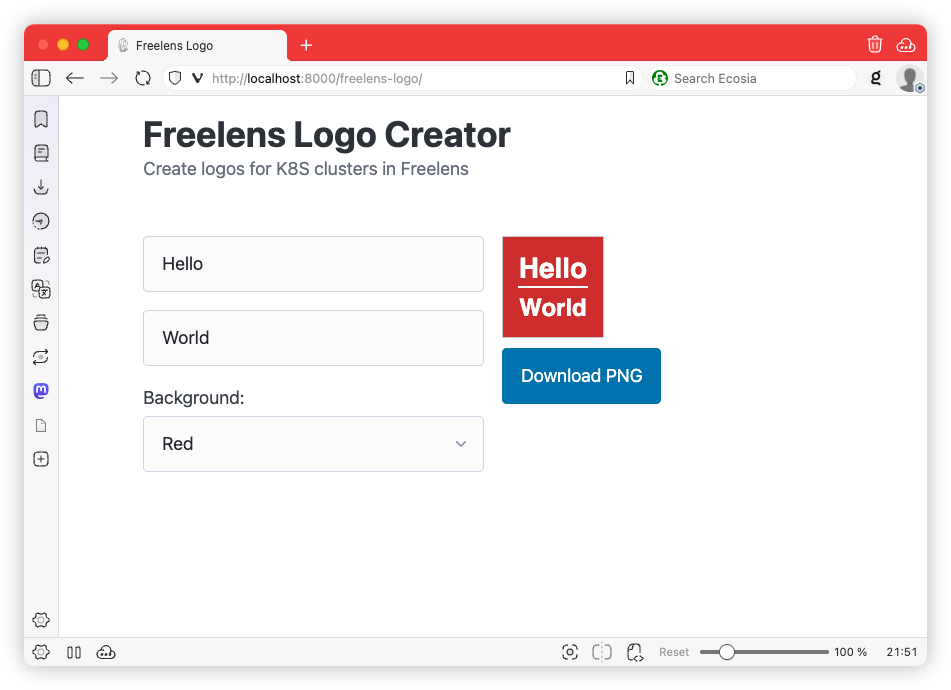
Task: Open page actions icon in status bar
Action: tap(634, 652)
